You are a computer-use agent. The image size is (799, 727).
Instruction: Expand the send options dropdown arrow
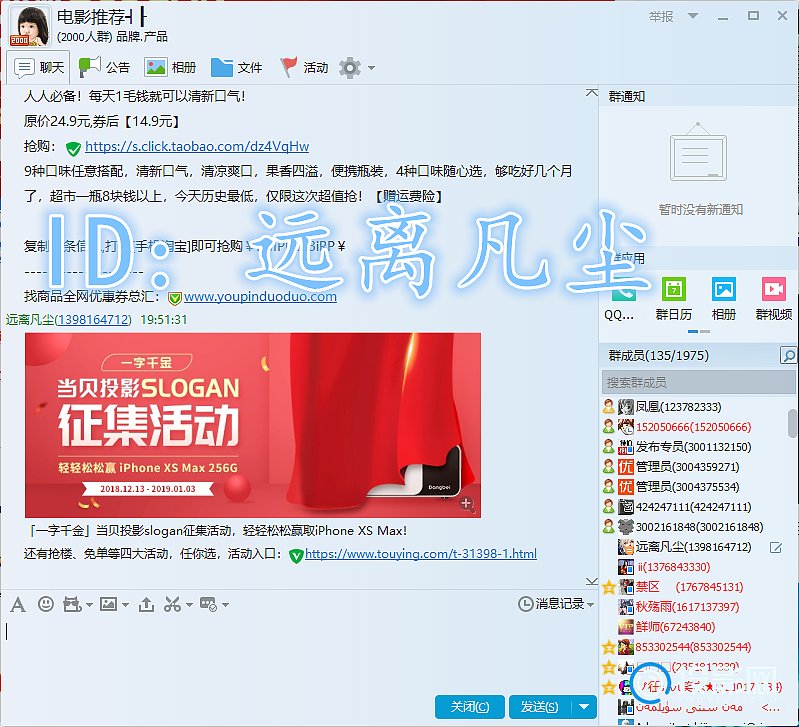[584, 707]
